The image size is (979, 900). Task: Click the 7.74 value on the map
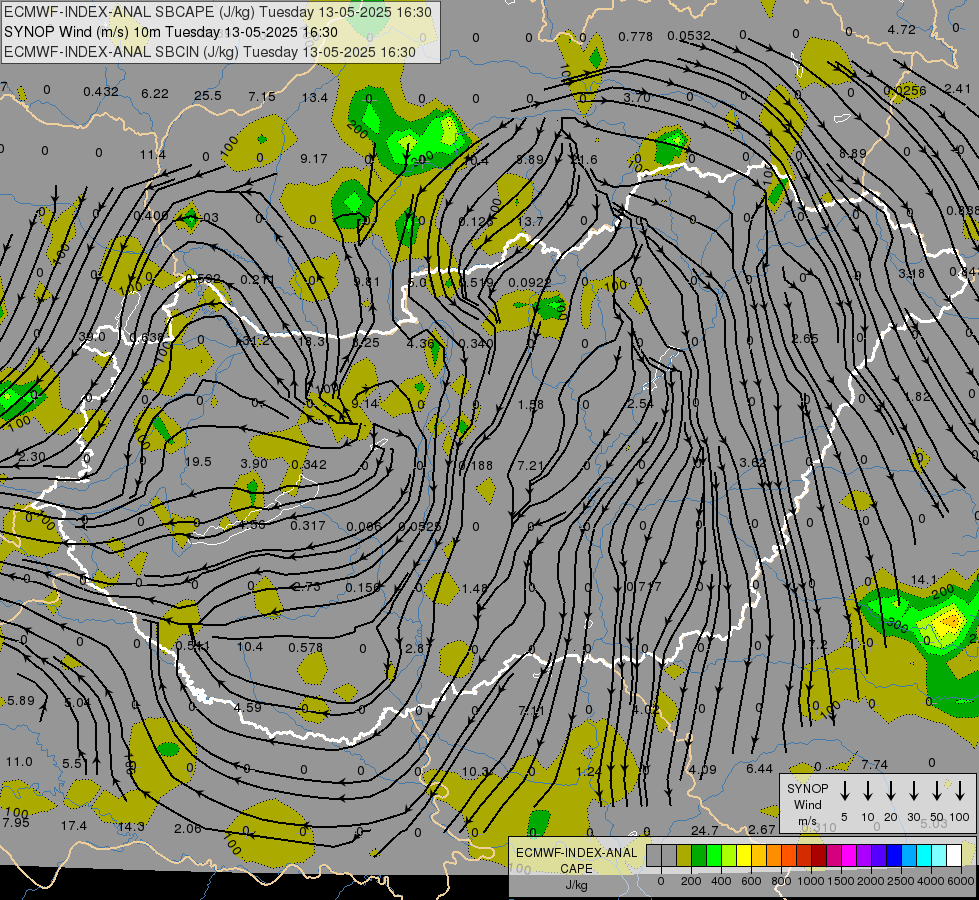[874, 764]
